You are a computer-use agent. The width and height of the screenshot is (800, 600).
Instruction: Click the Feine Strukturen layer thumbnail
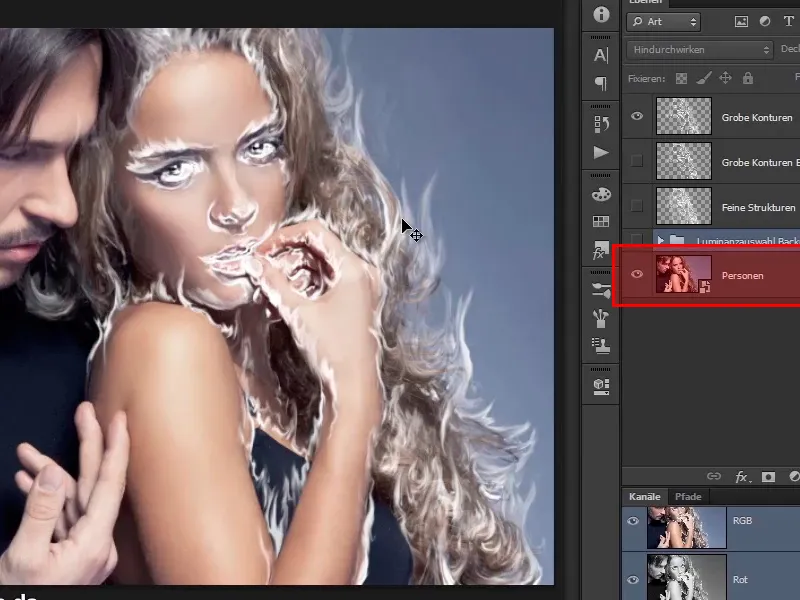point(683,206)
